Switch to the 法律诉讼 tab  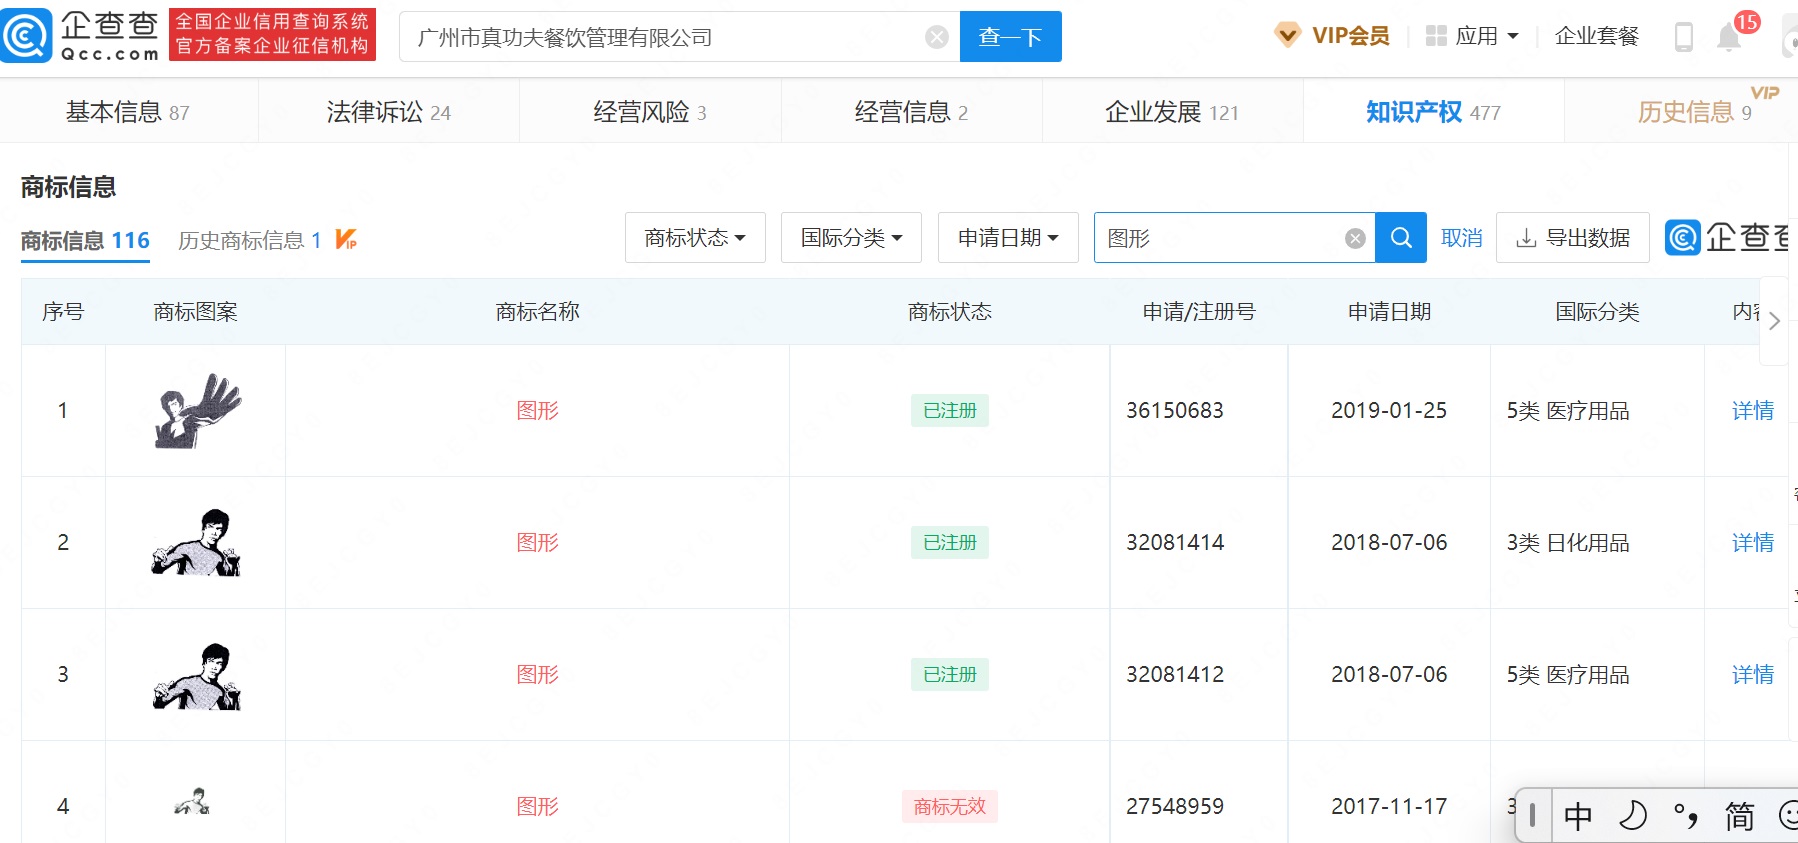(388, 112)
